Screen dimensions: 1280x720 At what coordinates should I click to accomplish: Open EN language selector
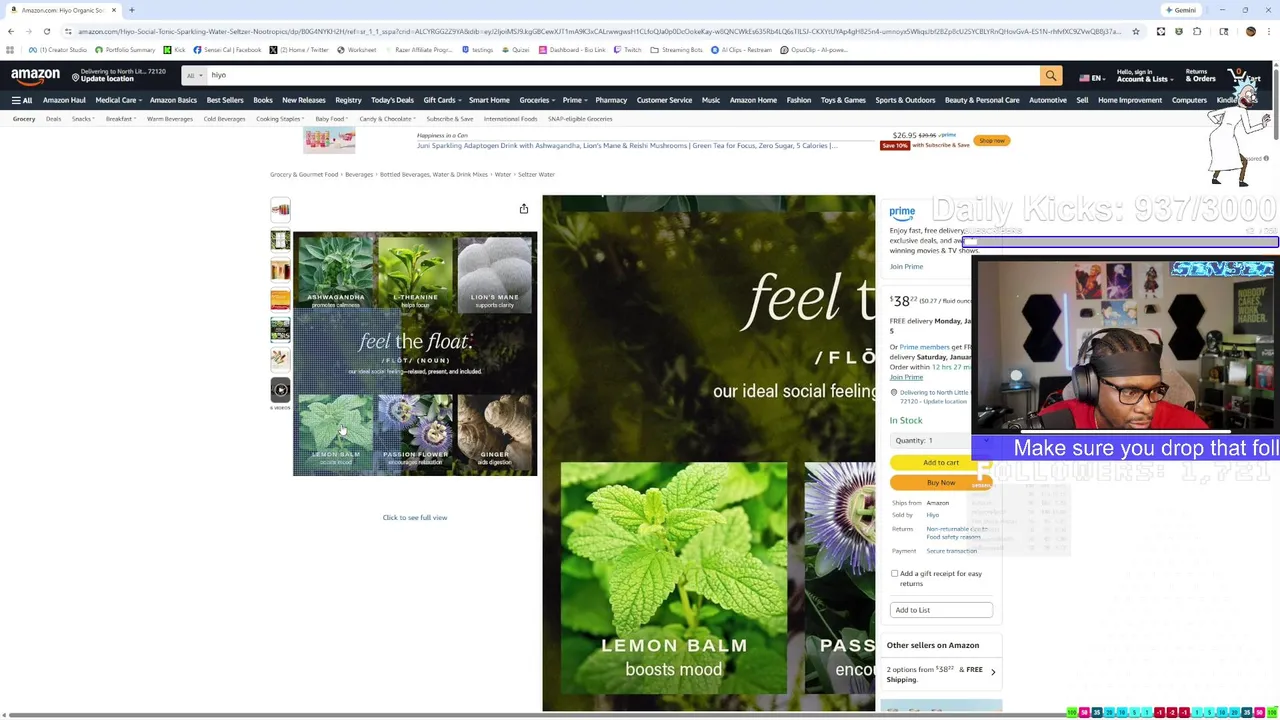click(x=1090, y=77)
